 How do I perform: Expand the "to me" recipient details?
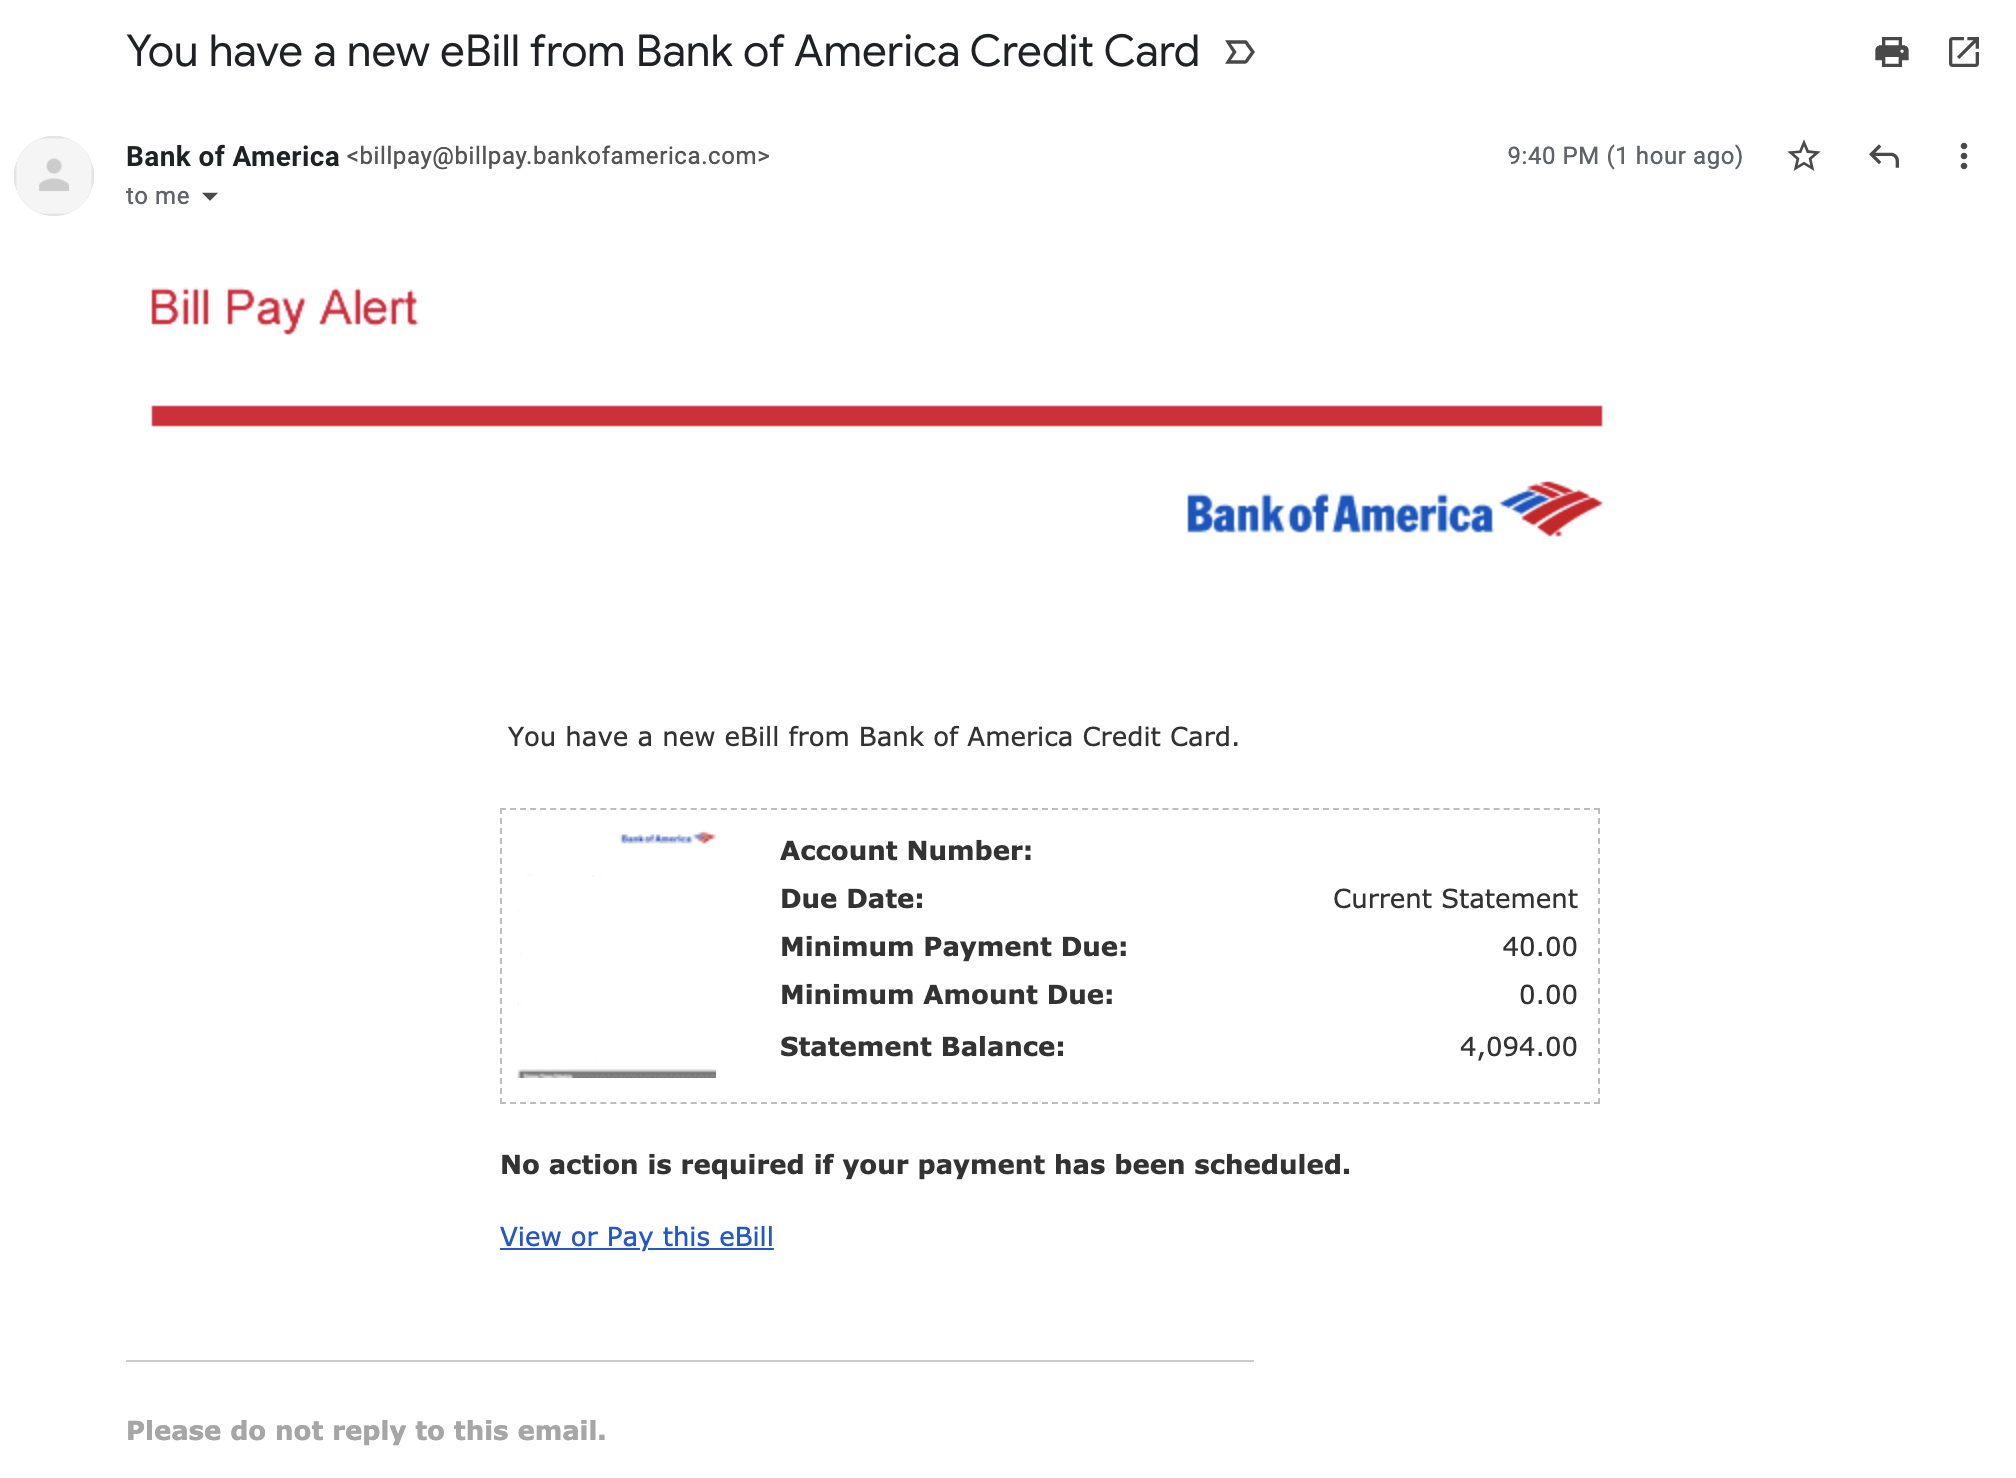point(210,196)
